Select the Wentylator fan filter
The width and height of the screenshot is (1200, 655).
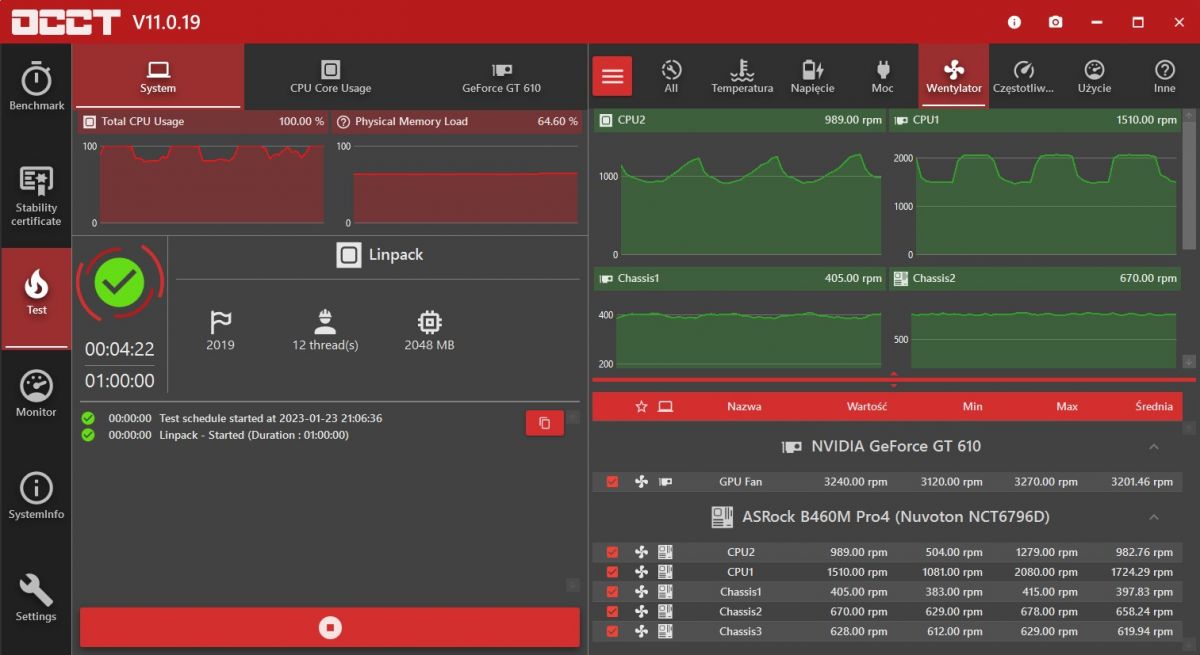click(953, 76)
